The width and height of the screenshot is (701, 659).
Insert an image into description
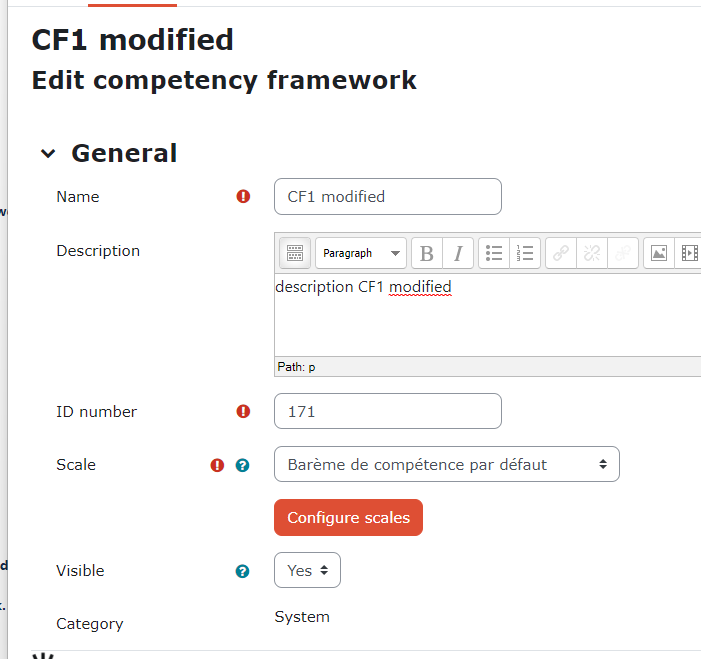(x=659, y=253)
